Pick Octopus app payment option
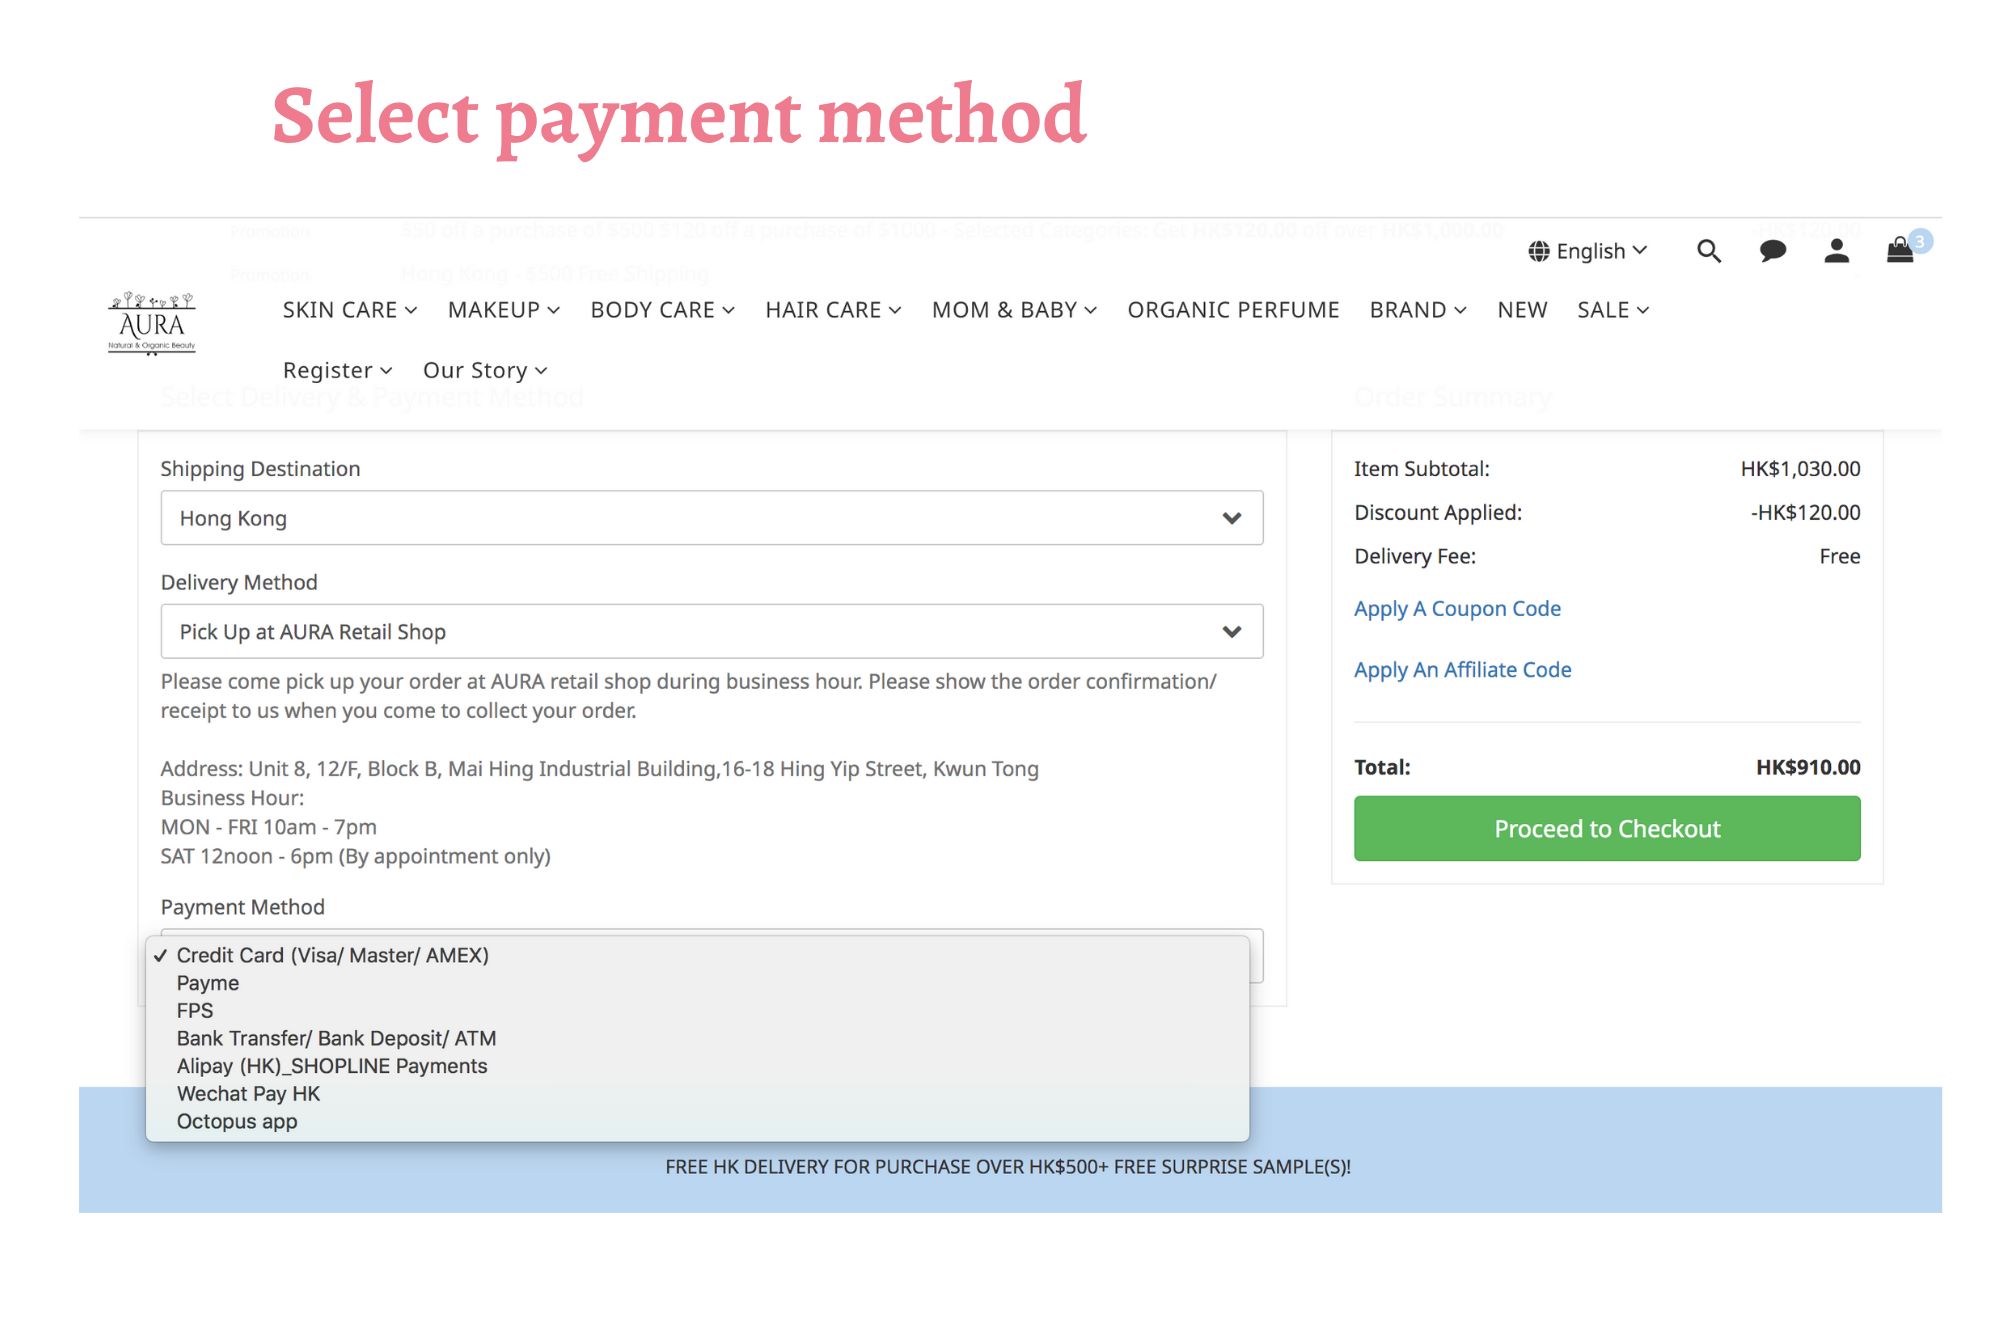Screen dimensions: 2000x1333 click(237, 1122)
